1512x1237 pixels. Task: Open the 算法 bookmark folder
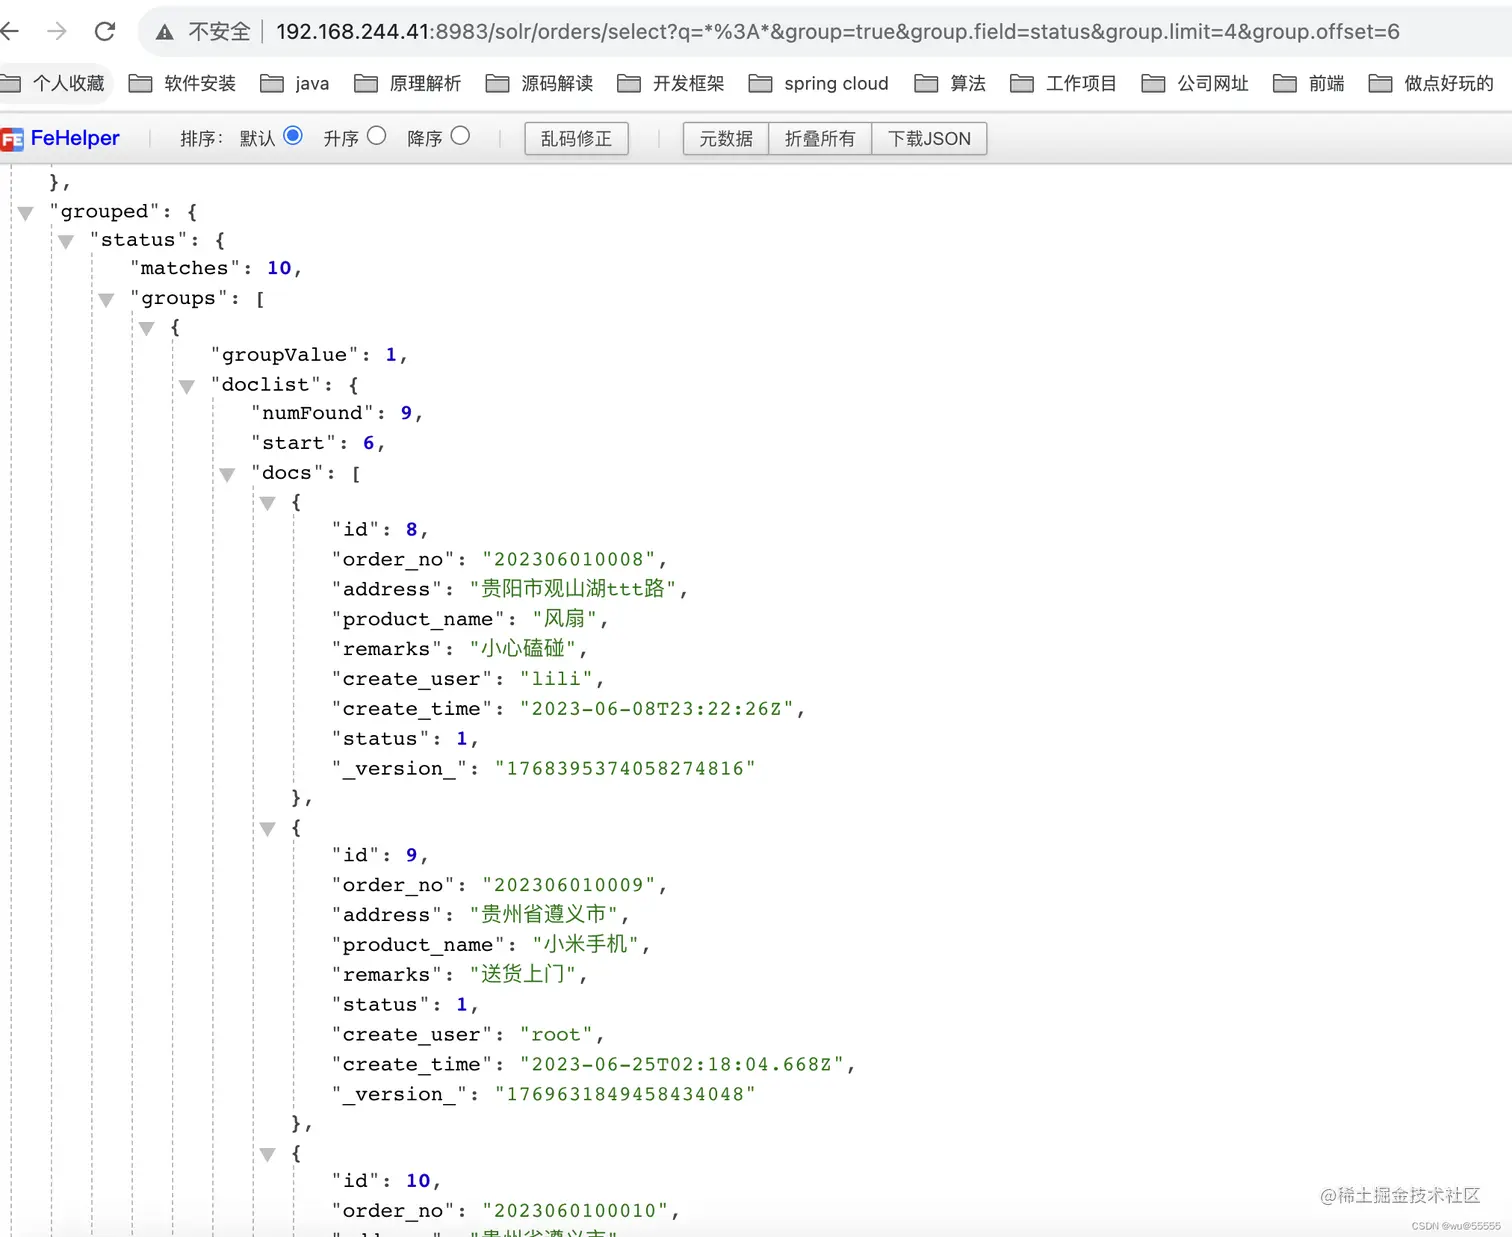[x=950, y=83]
